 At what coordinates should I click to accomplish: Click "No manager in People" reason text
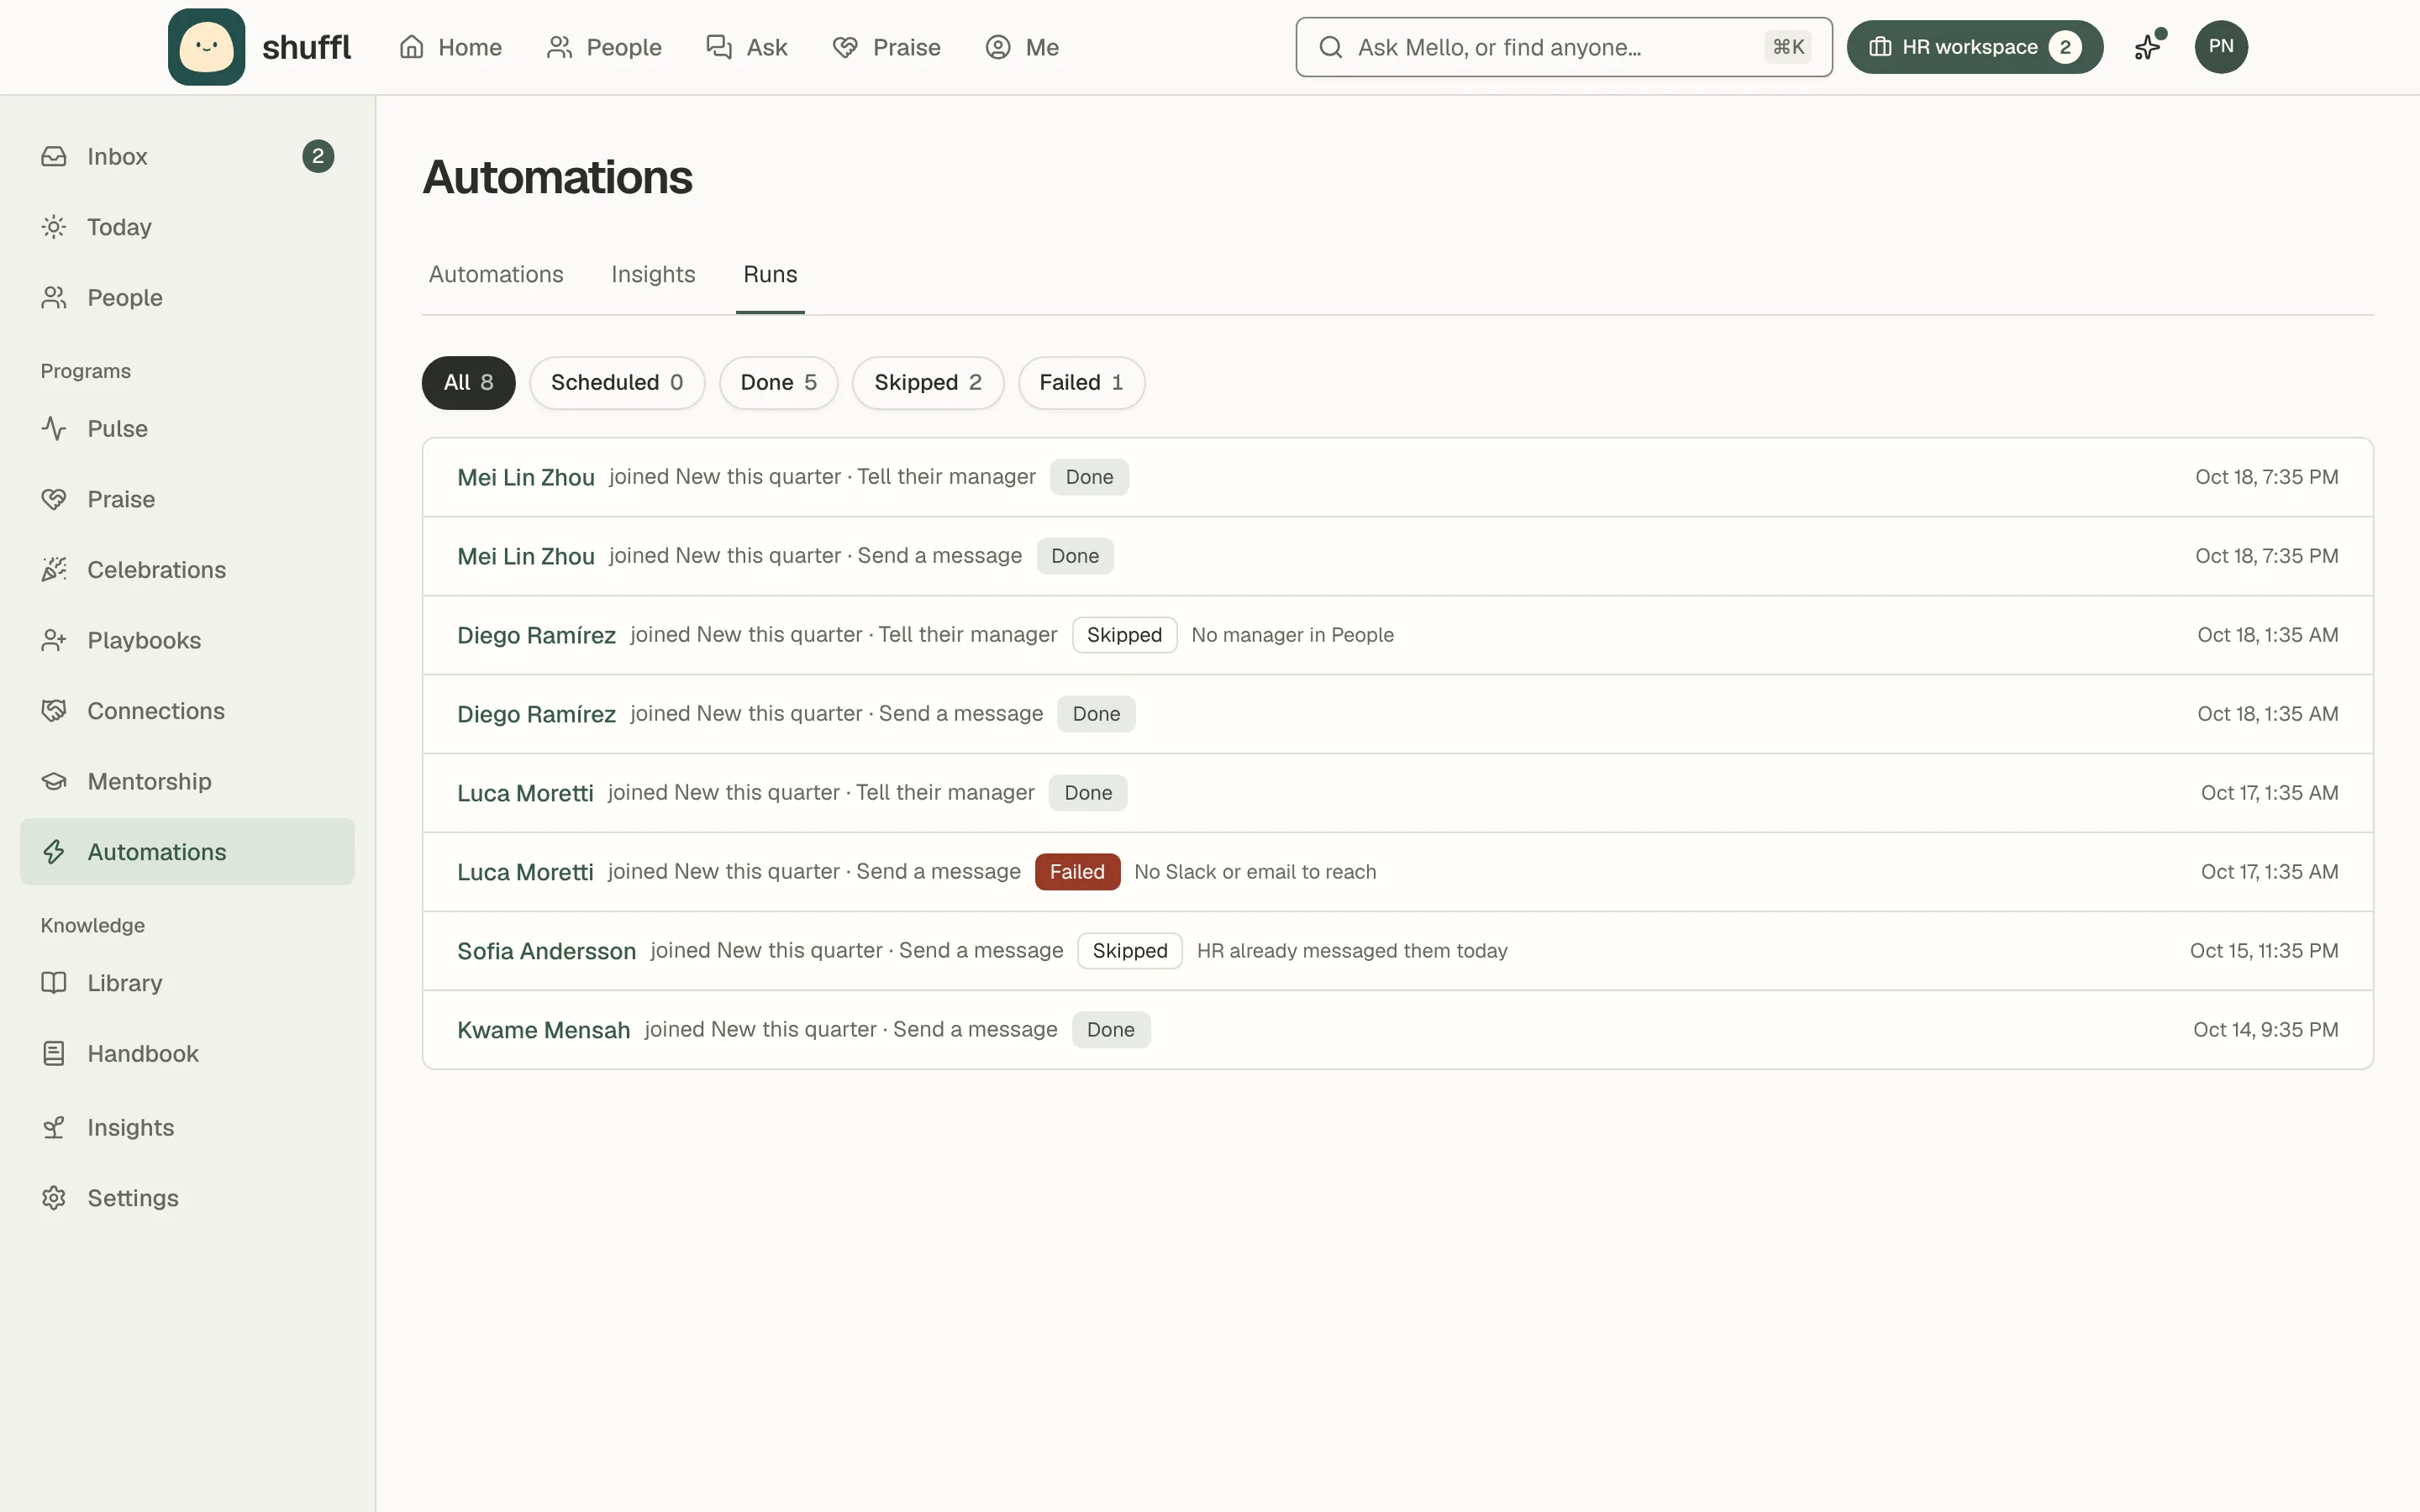coord(1292,635)
